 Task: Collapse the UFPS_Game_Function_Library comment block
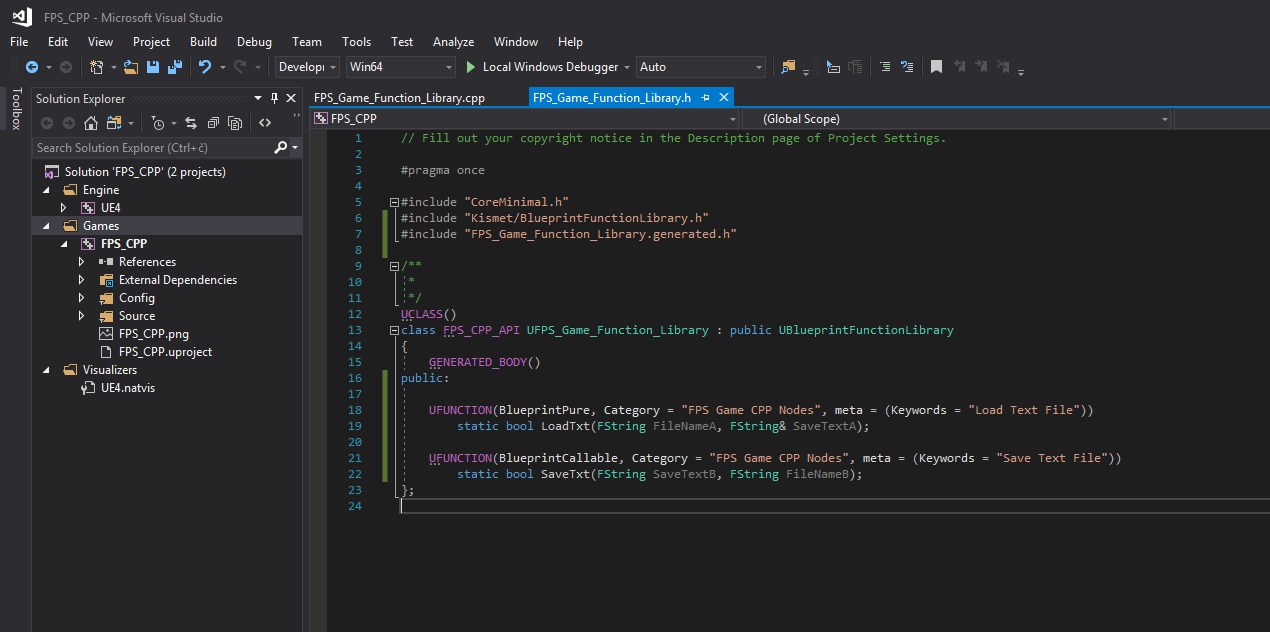tap(394, 266)
